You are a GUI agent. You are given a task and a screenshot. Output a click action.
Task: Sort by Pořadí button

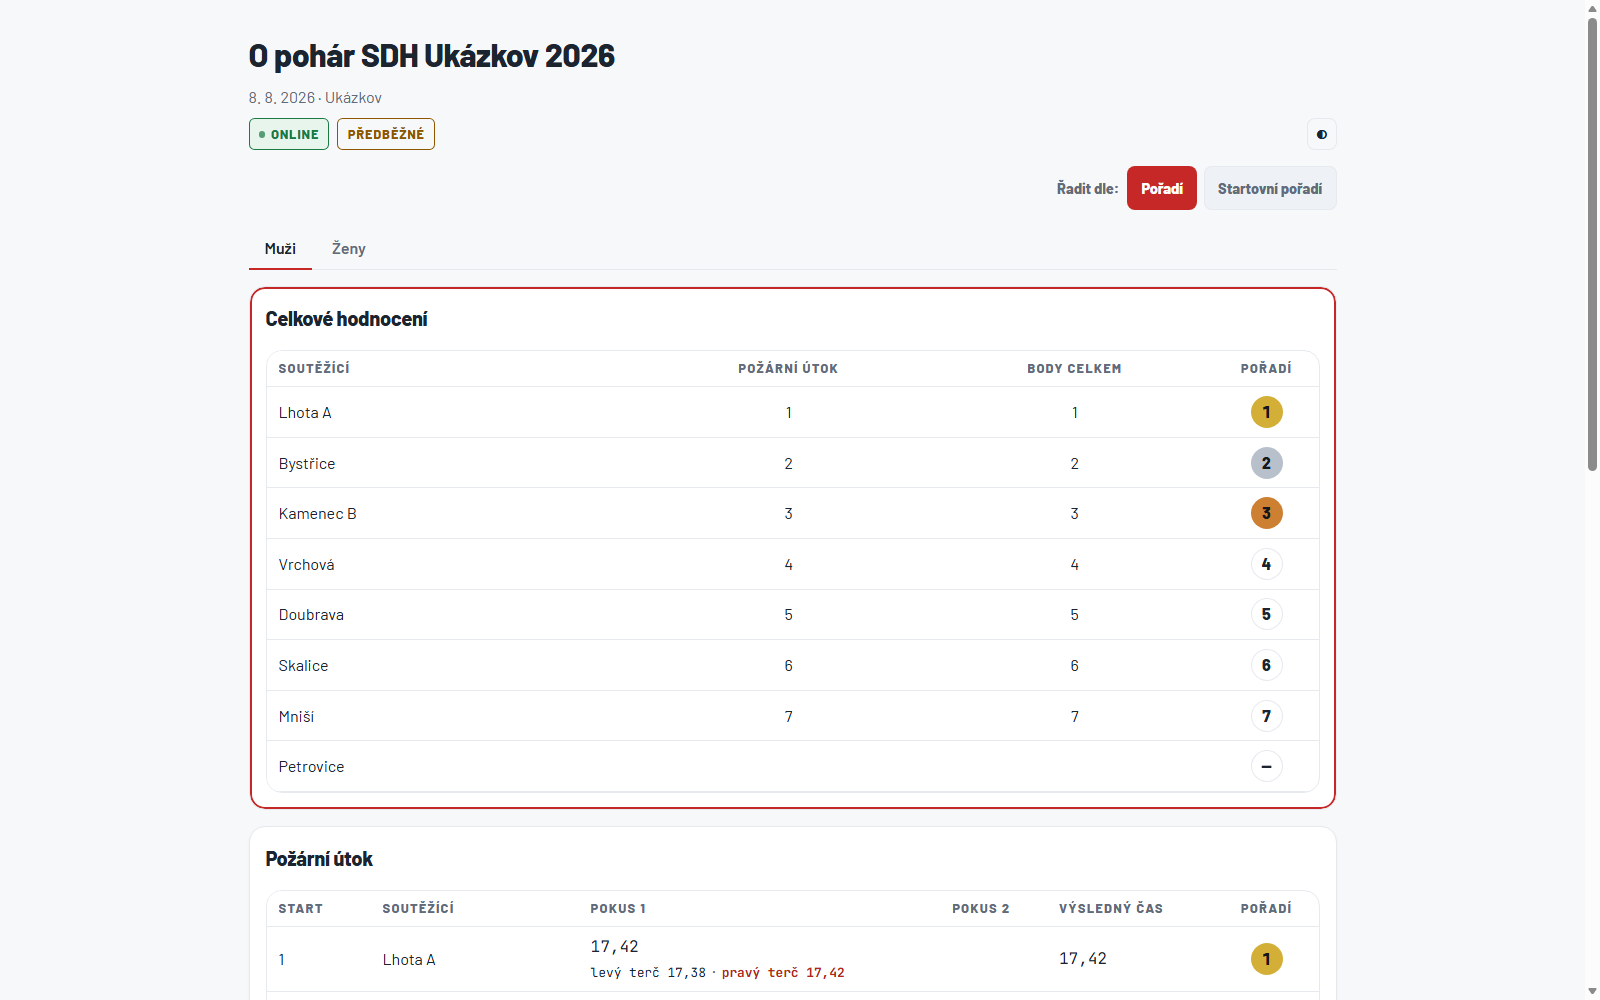pyautogui.click(x=1161, y=188)
